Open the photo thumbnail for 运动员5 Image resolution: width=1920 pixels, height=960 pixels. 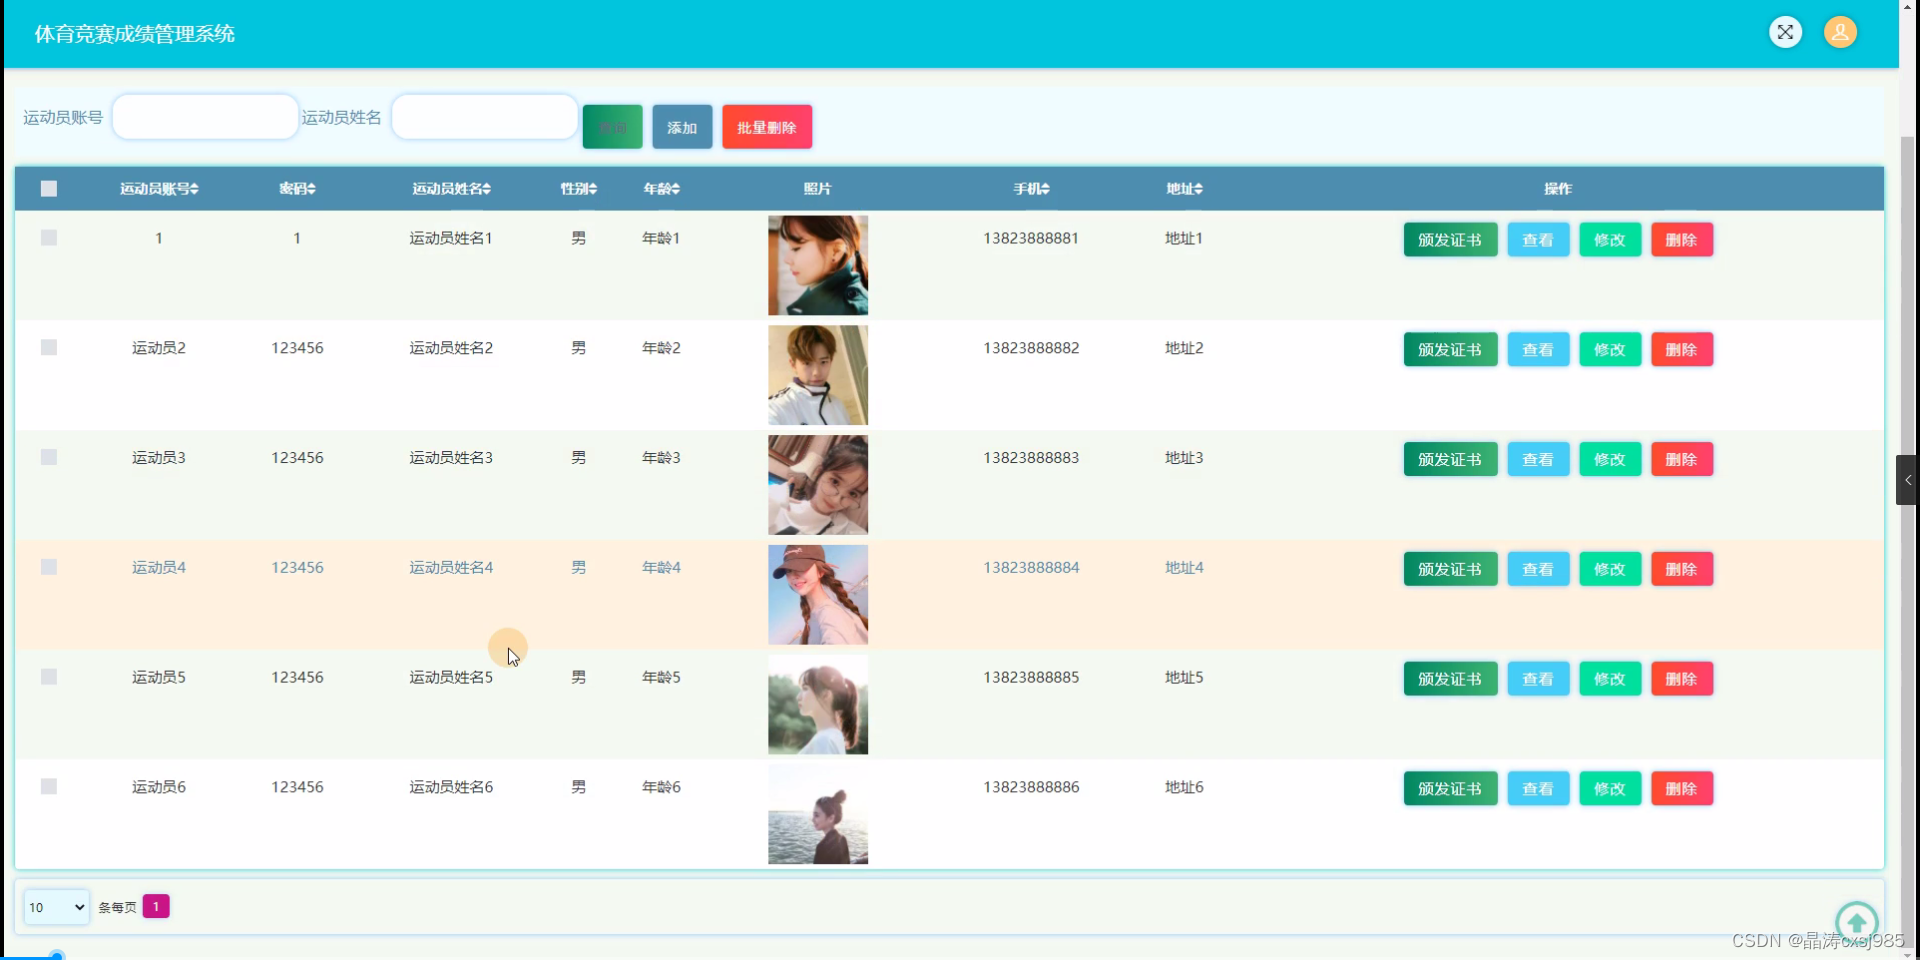click(818, 704)
